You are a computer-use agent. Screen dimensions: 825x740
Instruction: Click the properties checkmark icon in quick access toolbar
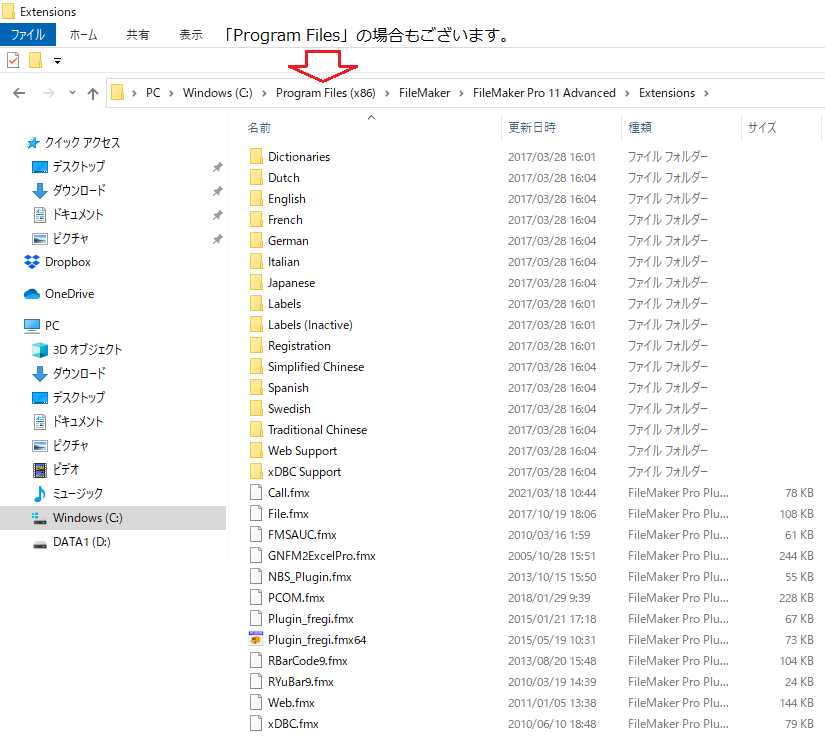coord(13,61)
